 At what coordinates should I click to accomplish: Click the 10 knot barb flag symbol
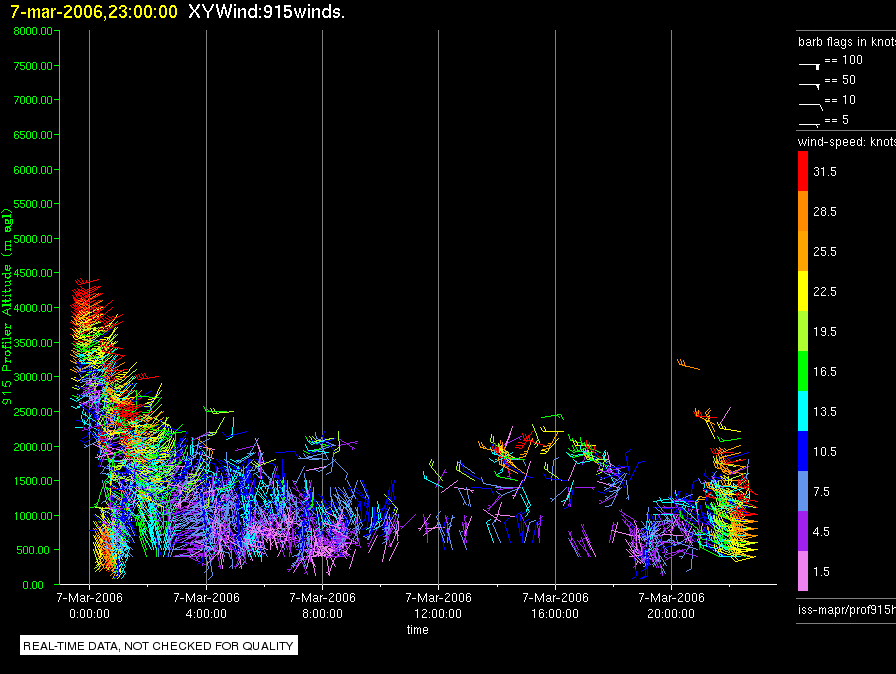coord(811,106)
